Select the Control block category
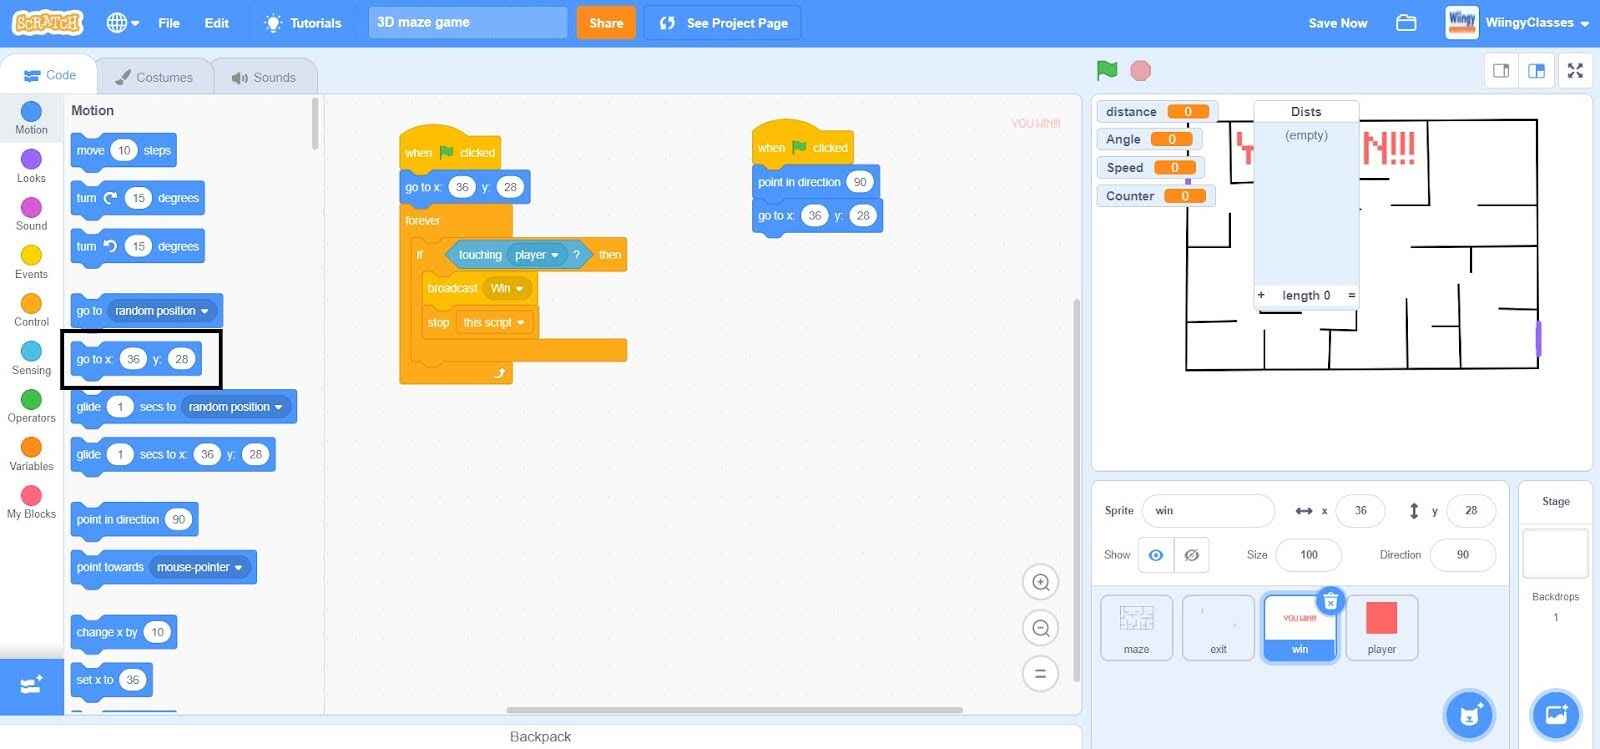The image size is (1600, 749). click(31, 310)
